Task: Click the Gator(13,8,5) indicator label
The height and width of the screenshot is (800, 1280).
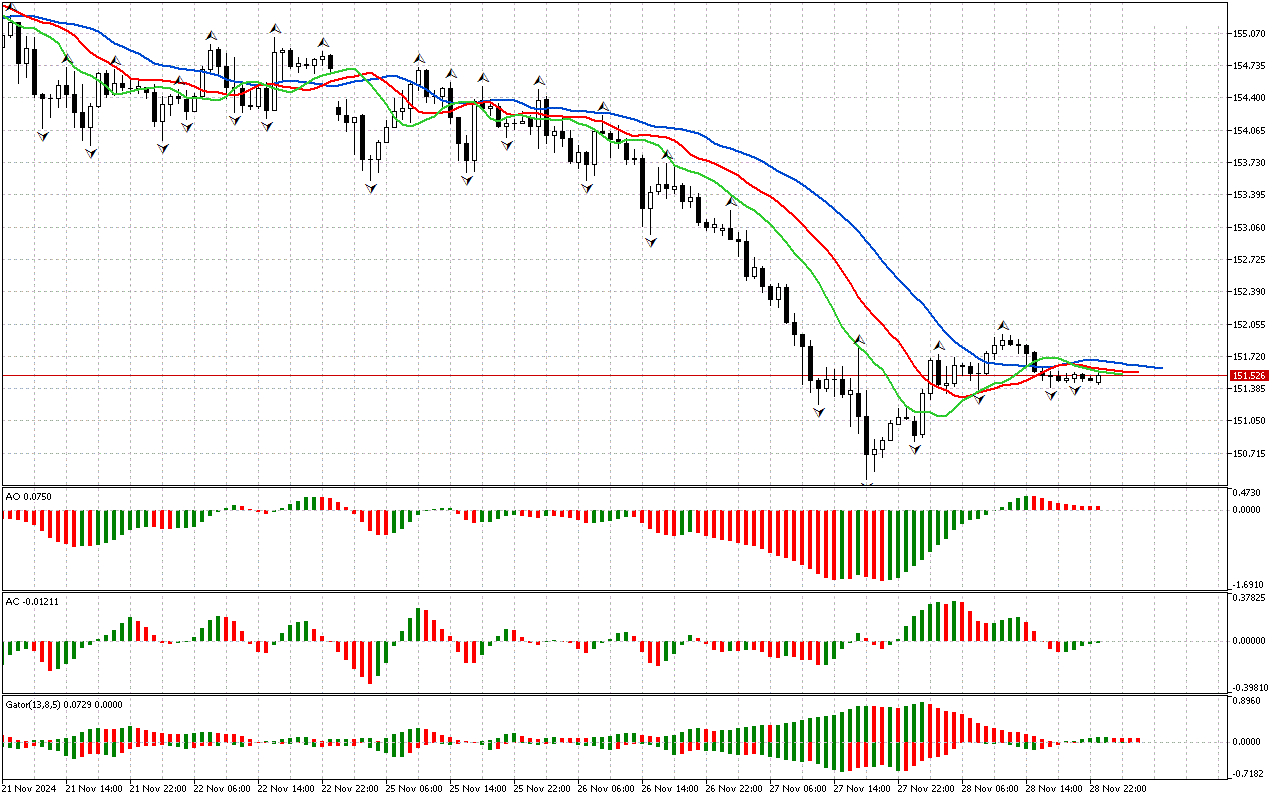Action: click(63, 704)
